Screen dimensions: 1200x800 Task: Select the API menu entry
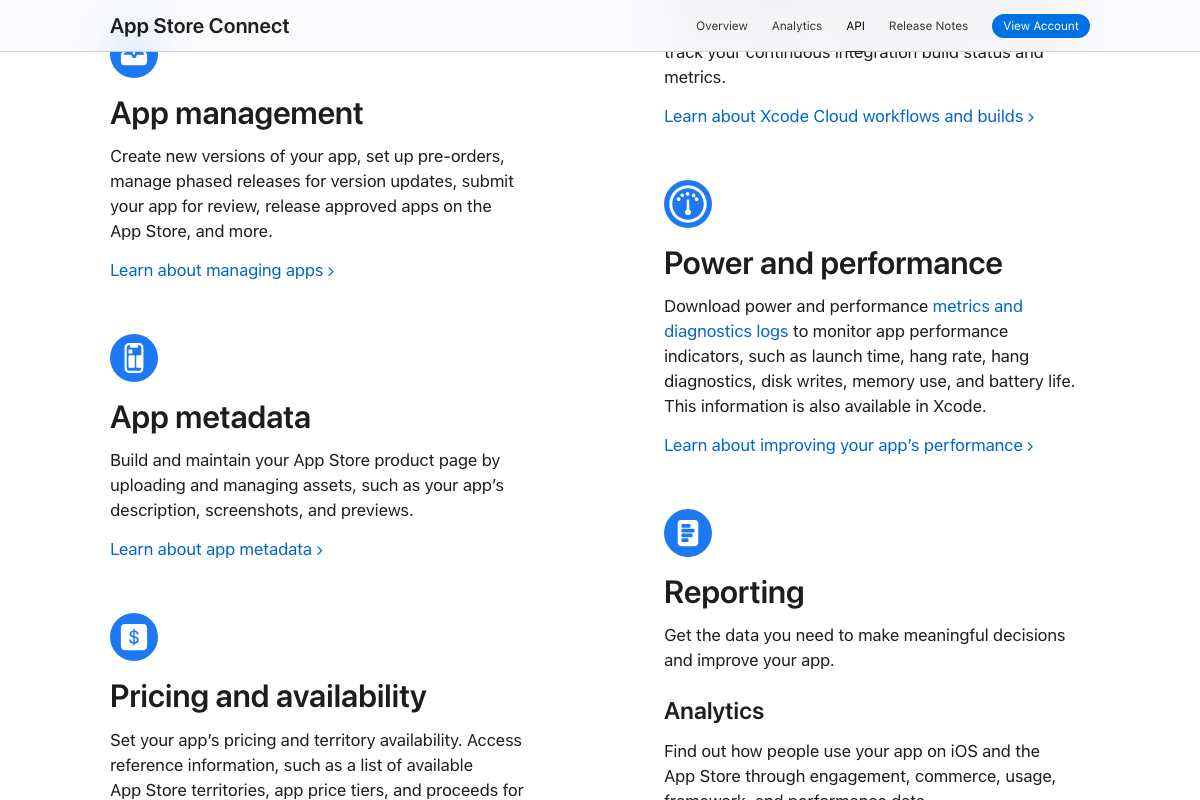click(x=855, y=25)
